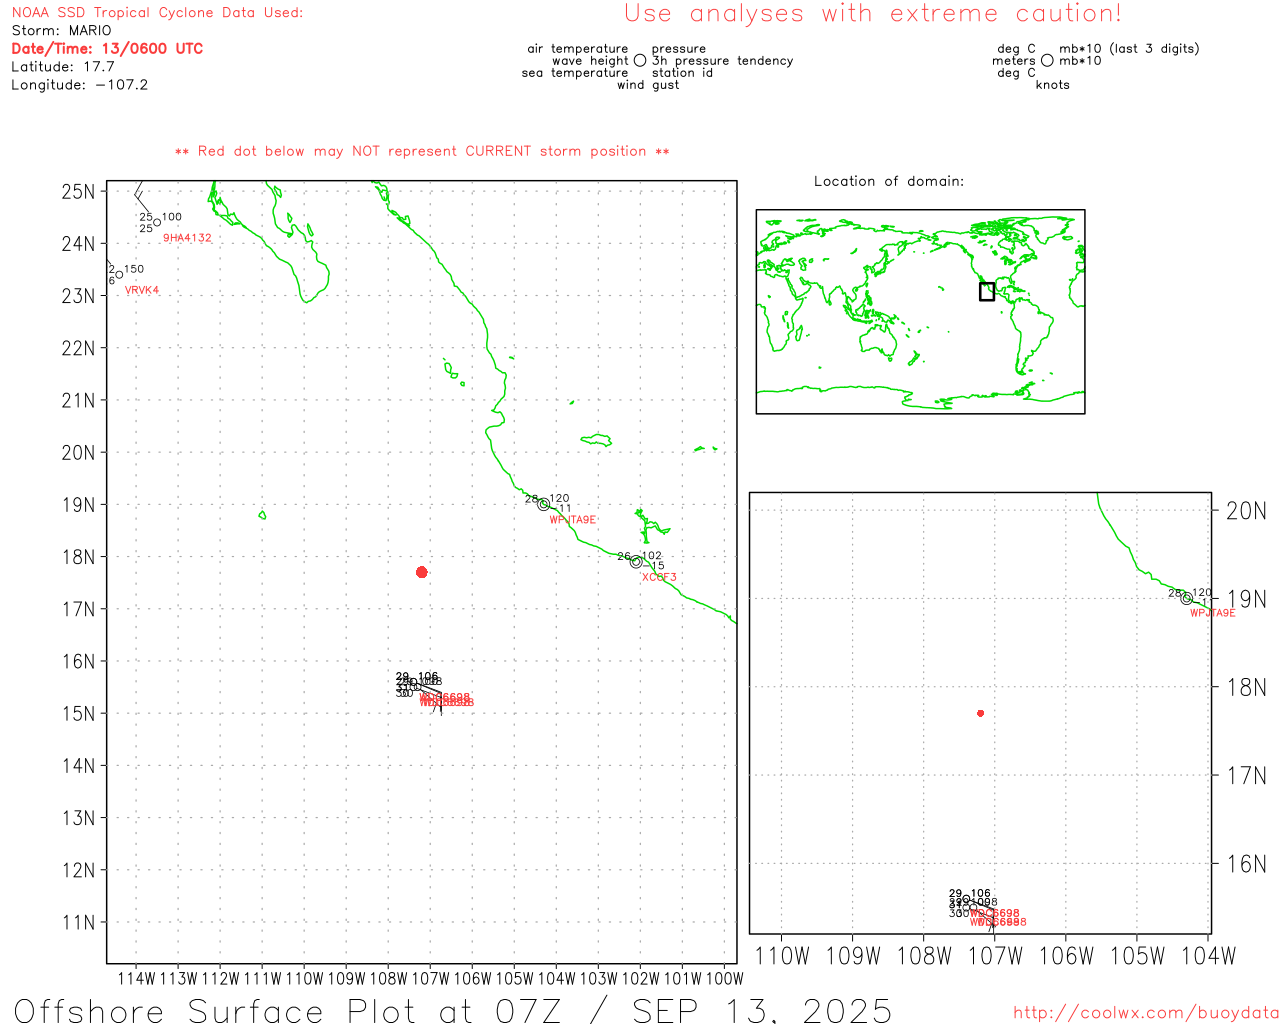Image resolution: width=1280 pixels, height=1024 pixels.
Task: Click 'Use analyses with extreme caution!' warning
Action: tap(873, 14)
